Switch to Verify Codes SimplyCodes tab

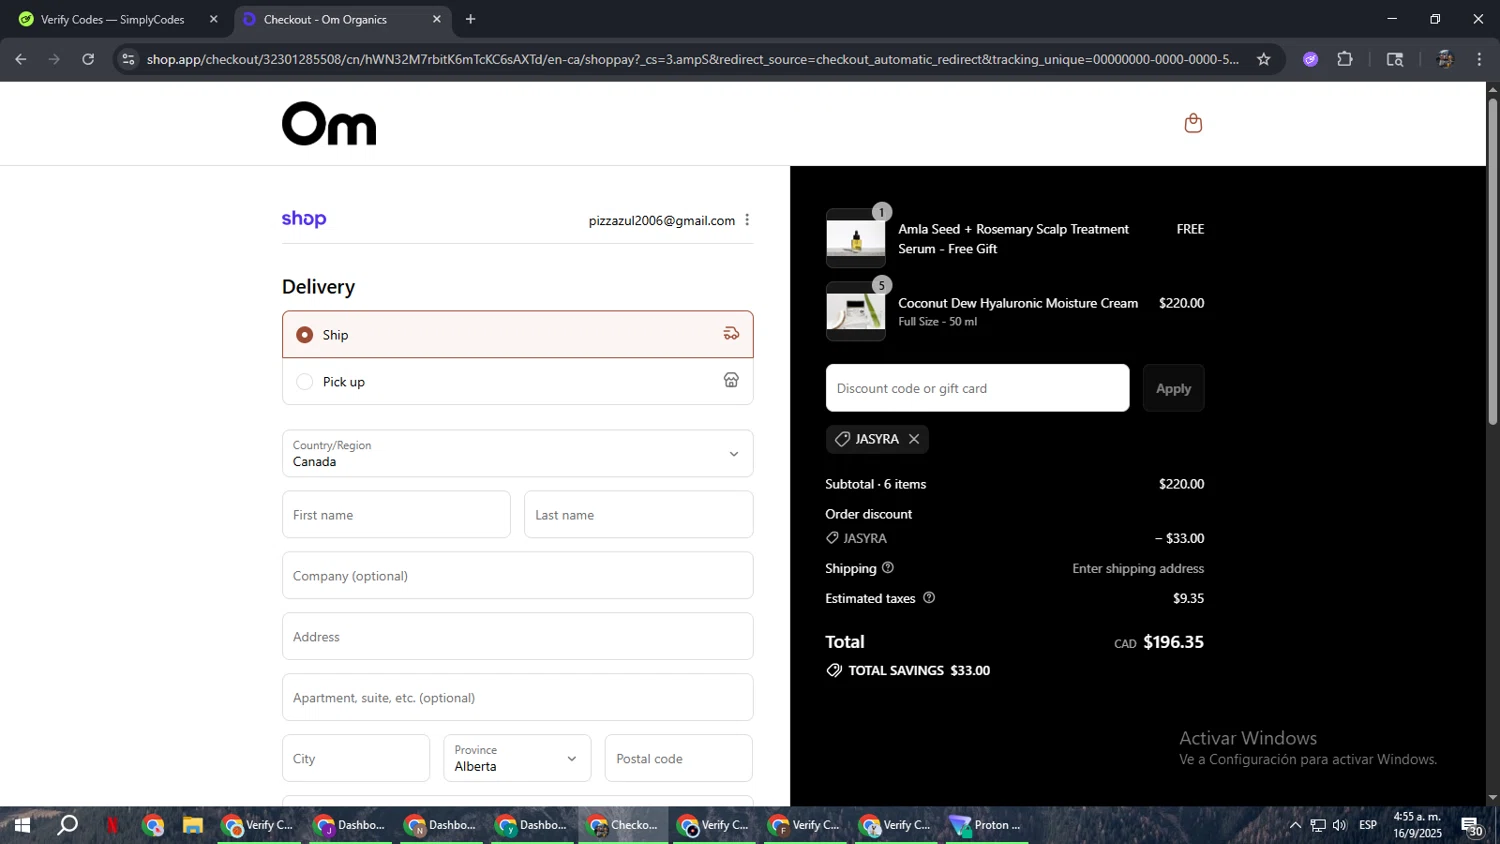pos(112,19)
